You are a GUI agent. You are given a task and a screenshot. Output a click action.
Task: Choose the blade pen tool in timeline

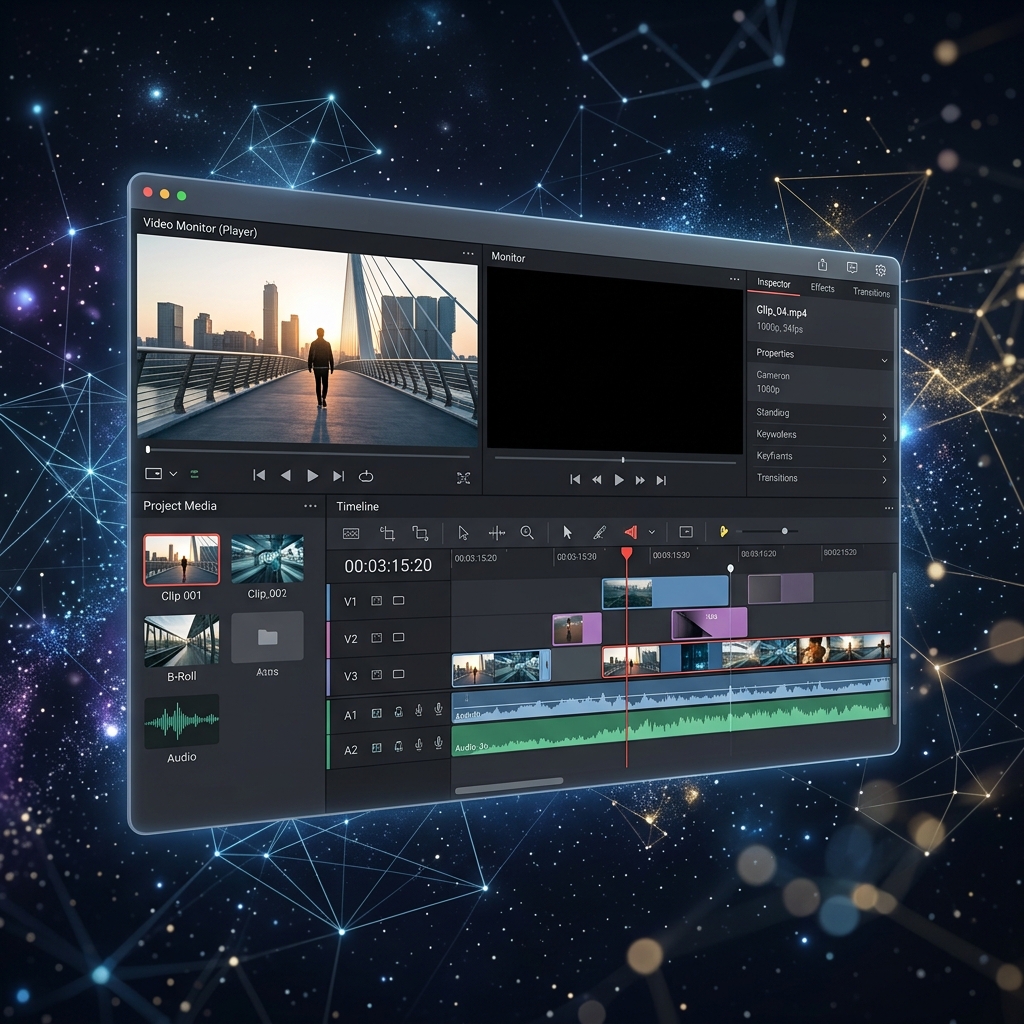coord(600,533)
